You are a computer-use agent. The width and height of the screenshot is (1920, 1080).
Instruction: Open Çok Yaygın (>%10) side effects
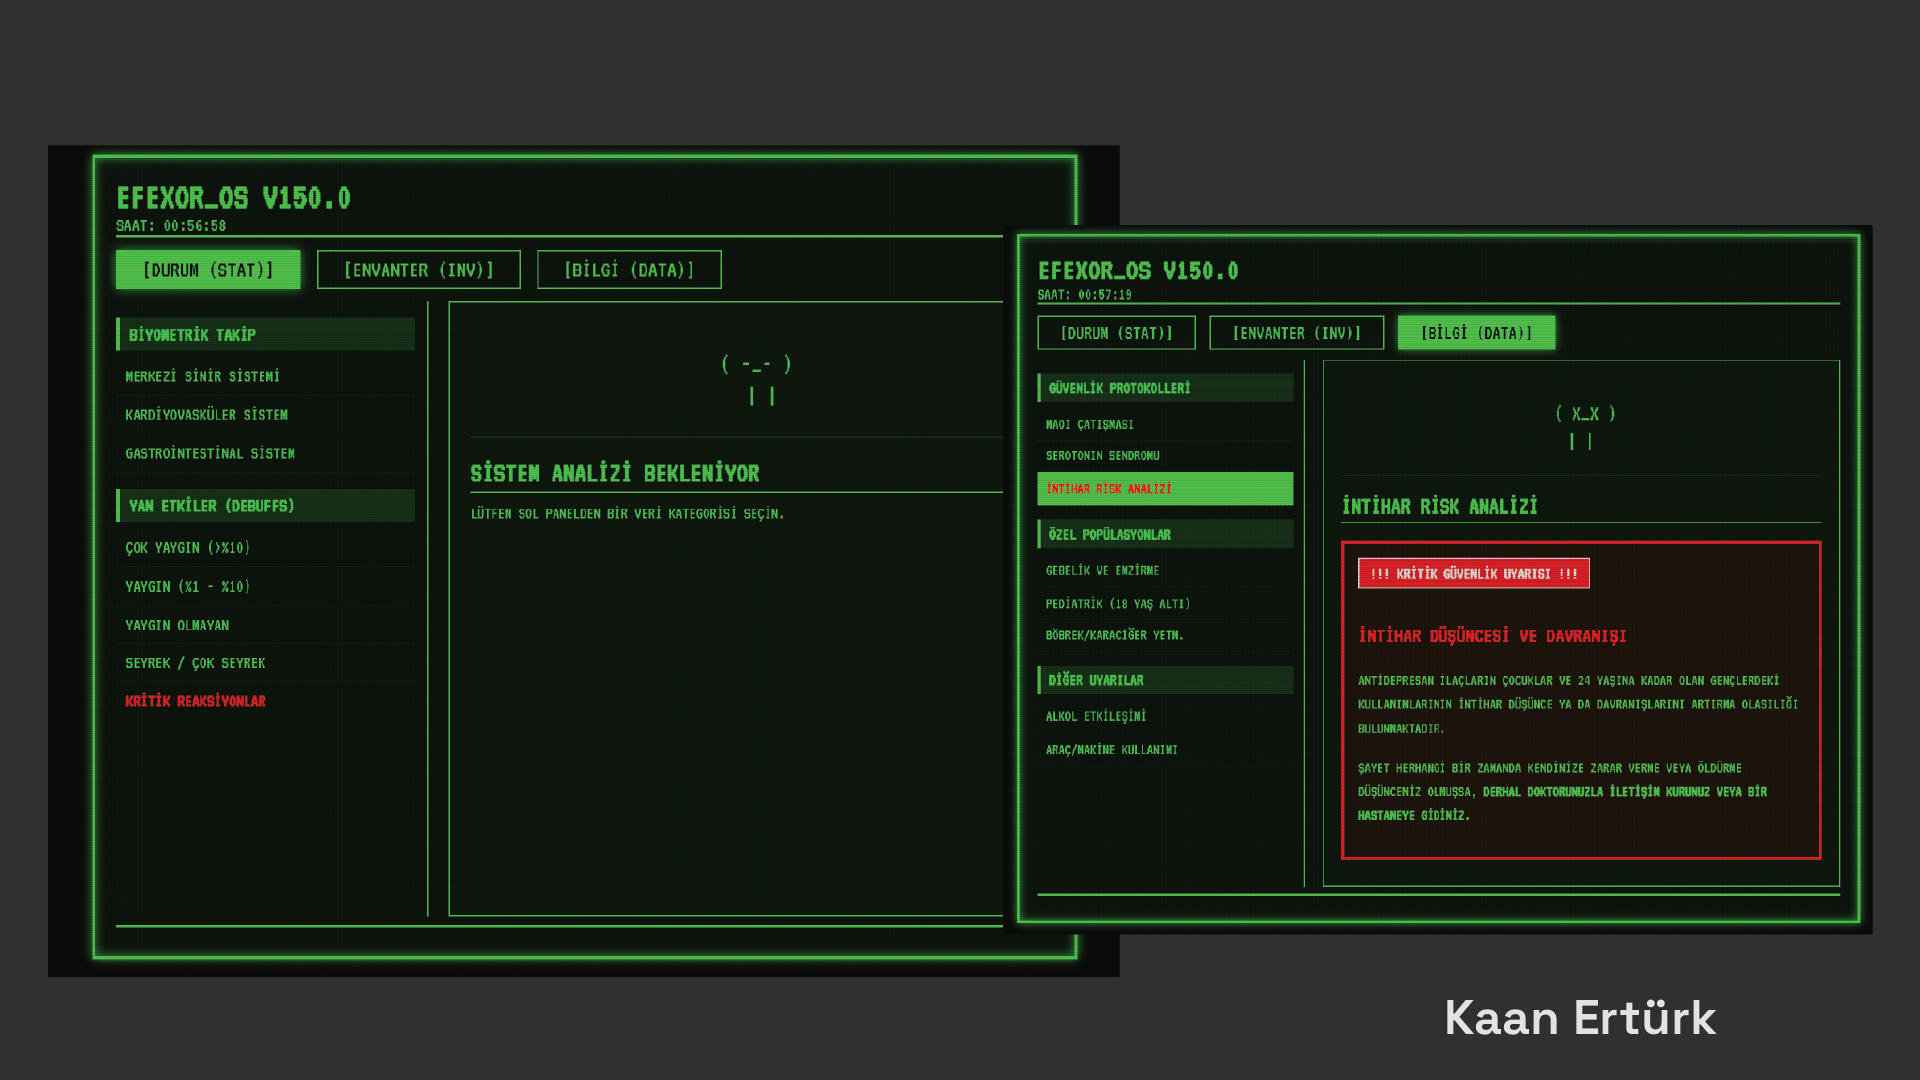pos(265,548)
